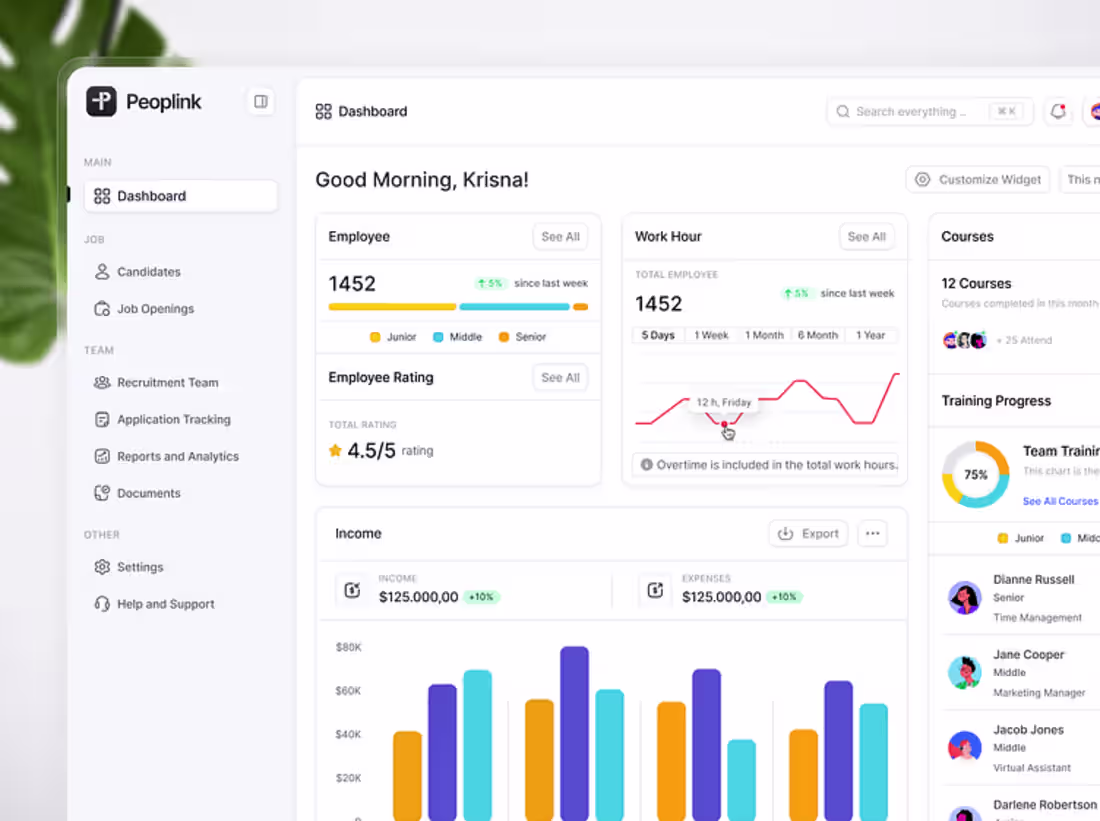Open the more options menu on the Income card
Image resolution: width=1100 pixels, height=821 pixels.
872,533
